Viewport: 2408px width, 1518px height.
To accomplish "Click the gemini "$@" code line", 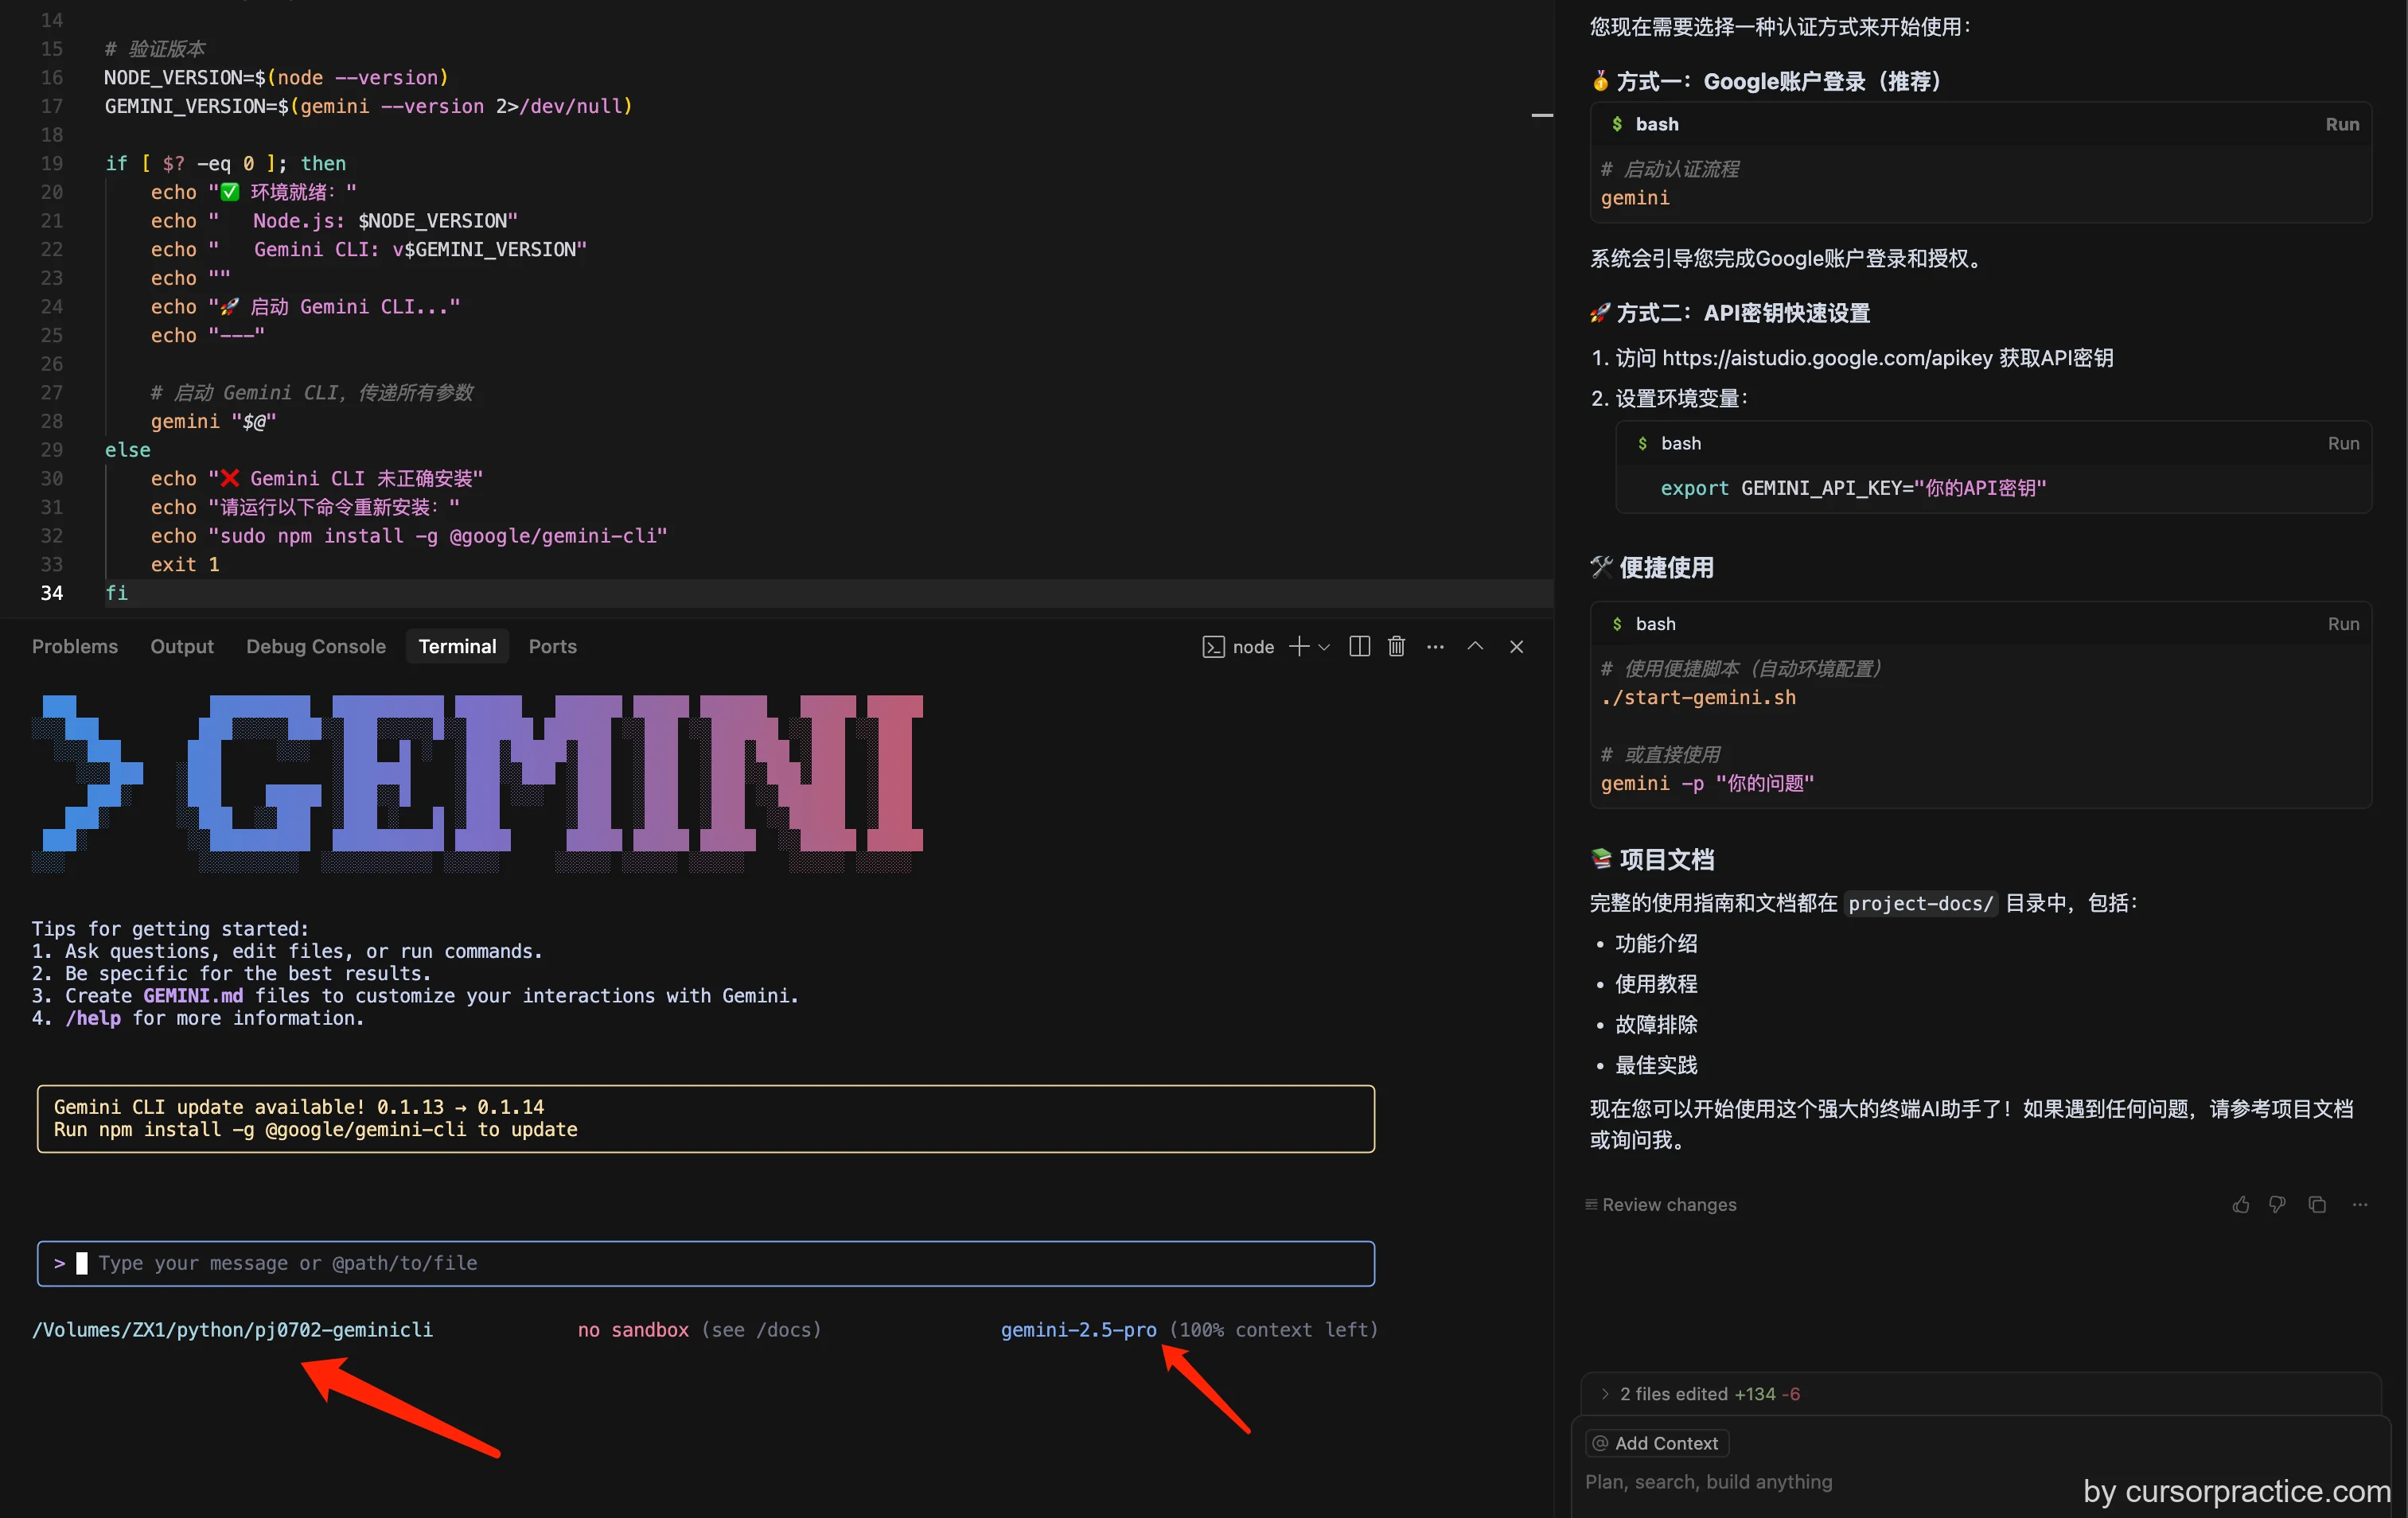I will point(213,421).
